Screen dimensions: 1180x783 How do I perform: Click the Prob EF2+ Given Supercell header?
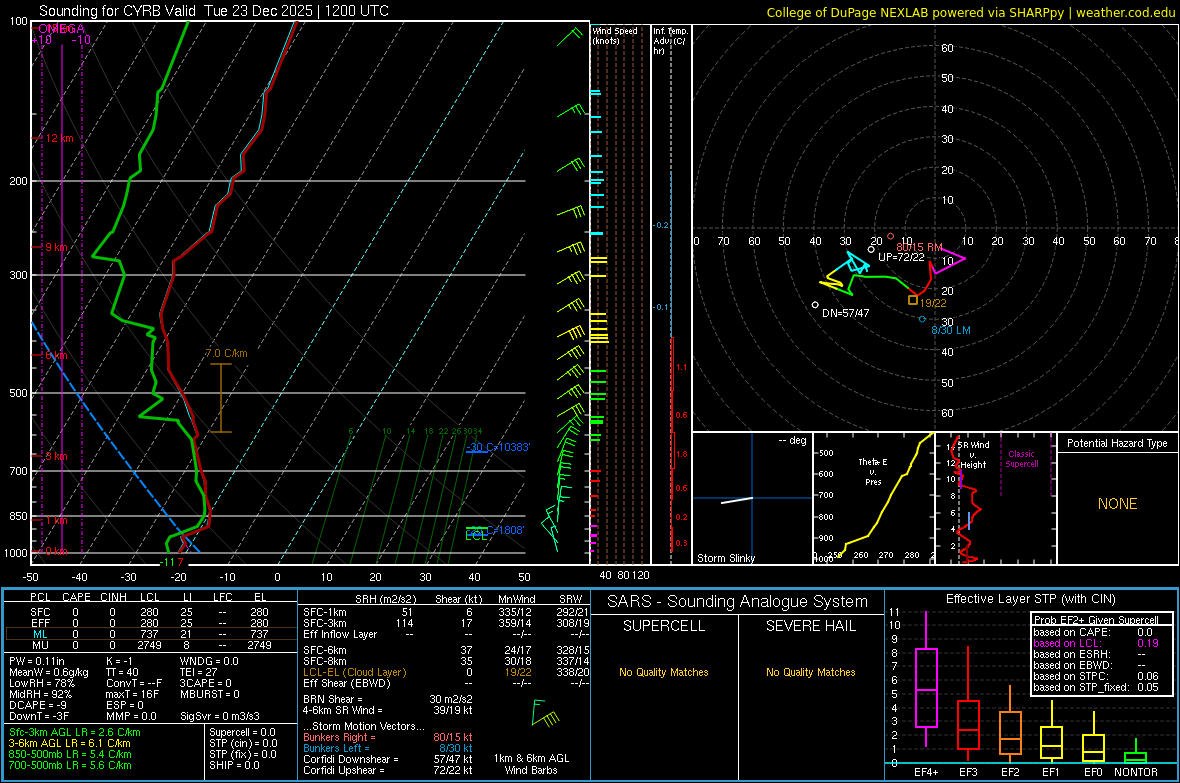click(x=1096, y=620)
